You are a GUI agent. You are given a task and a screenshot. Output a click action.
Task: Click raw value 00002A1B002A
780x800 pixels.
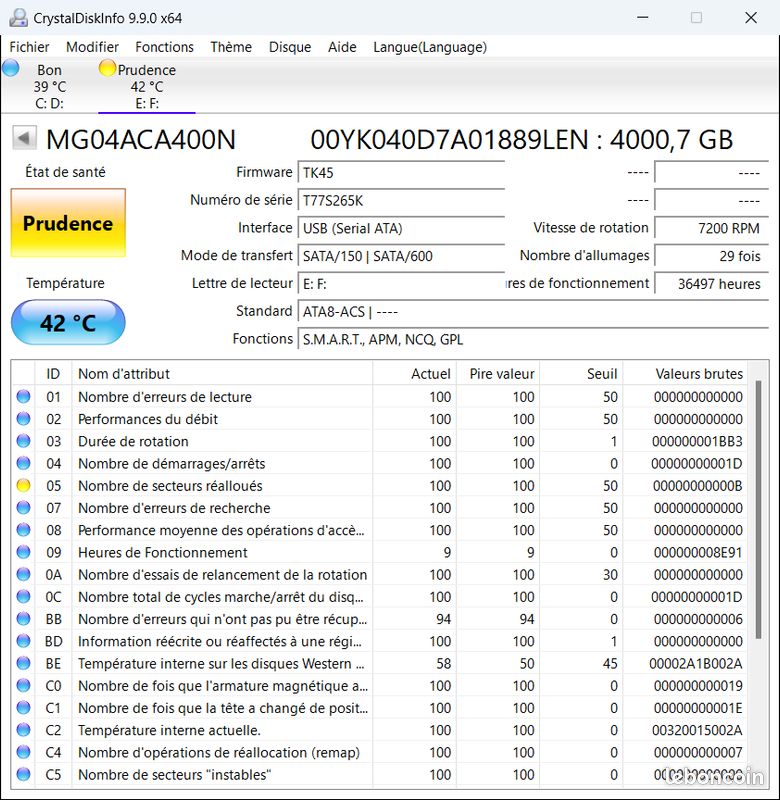click(695, 663)
